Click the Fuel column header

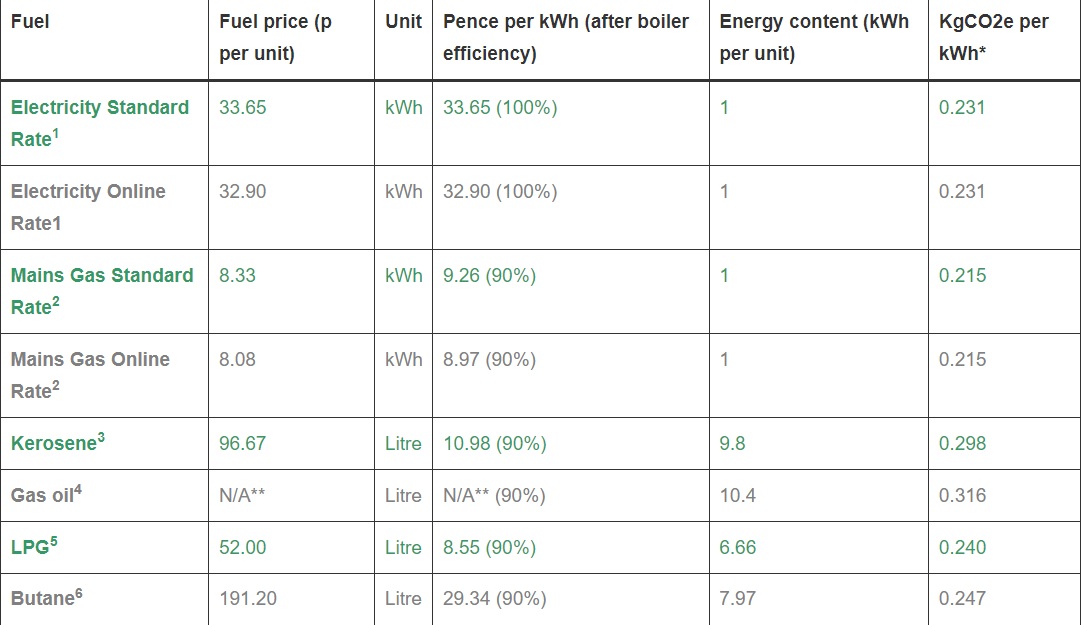[x=30, y=22]
